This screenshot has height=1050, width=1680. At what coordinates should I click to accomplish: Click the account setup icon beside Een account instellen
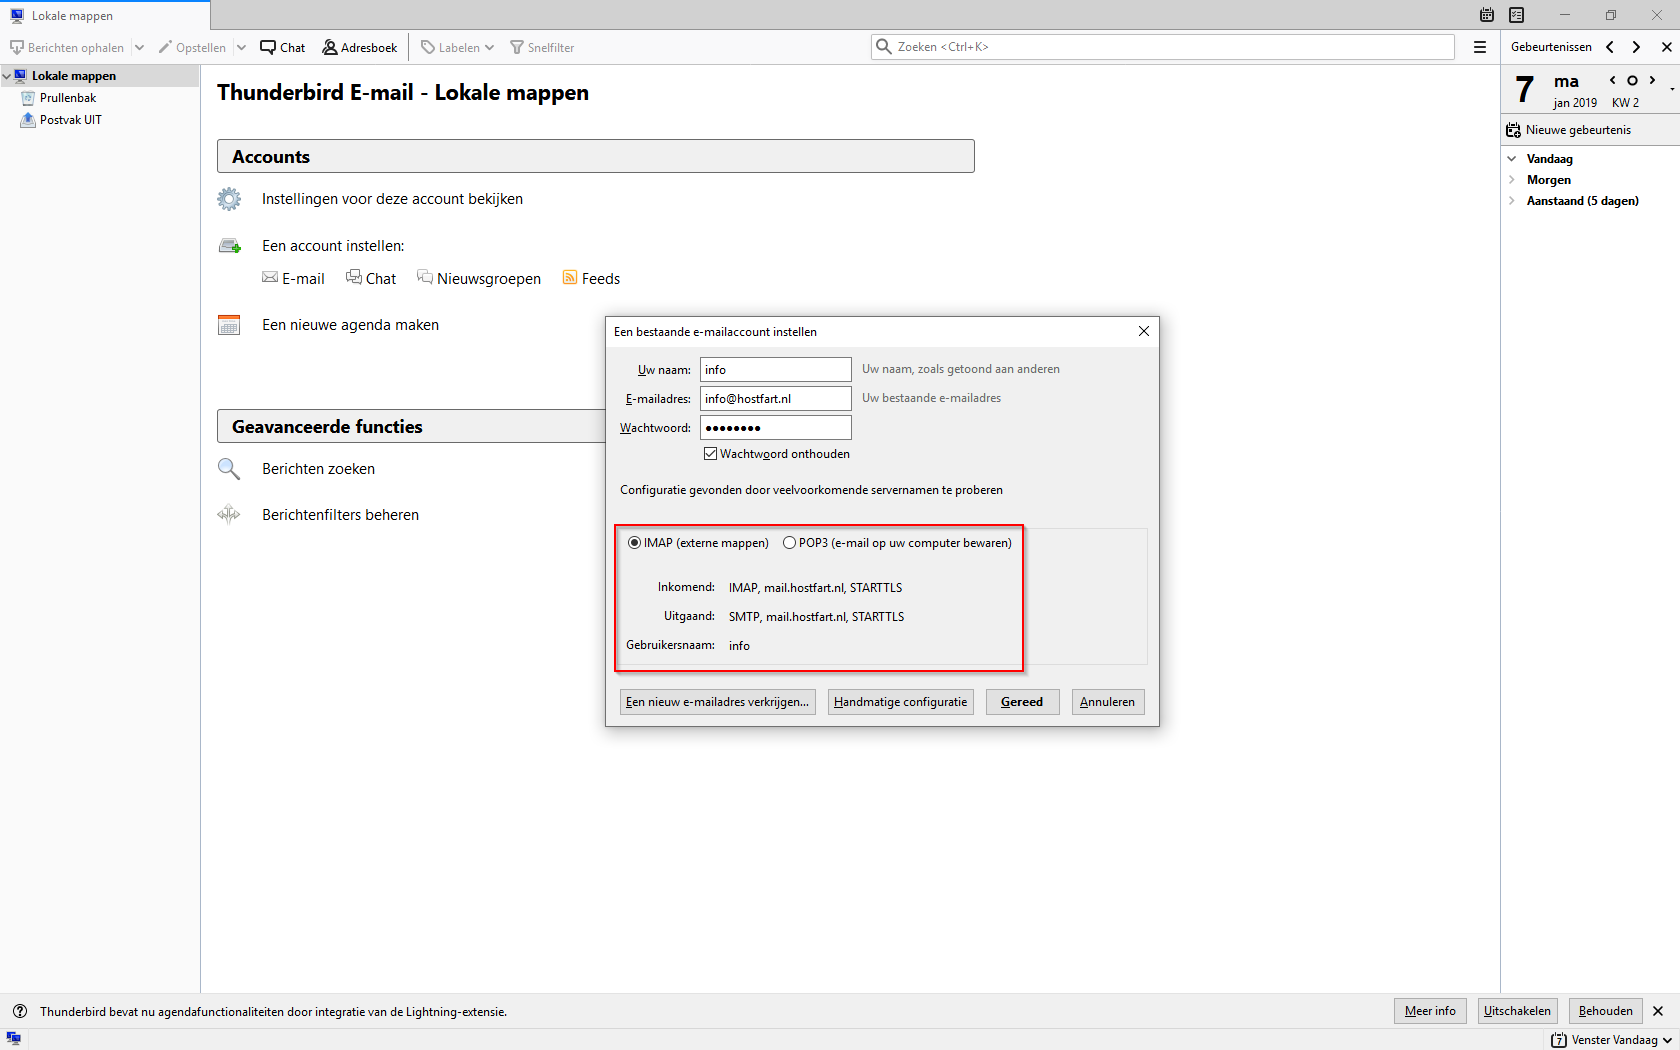pyautogui.click(x=229, y=246)
